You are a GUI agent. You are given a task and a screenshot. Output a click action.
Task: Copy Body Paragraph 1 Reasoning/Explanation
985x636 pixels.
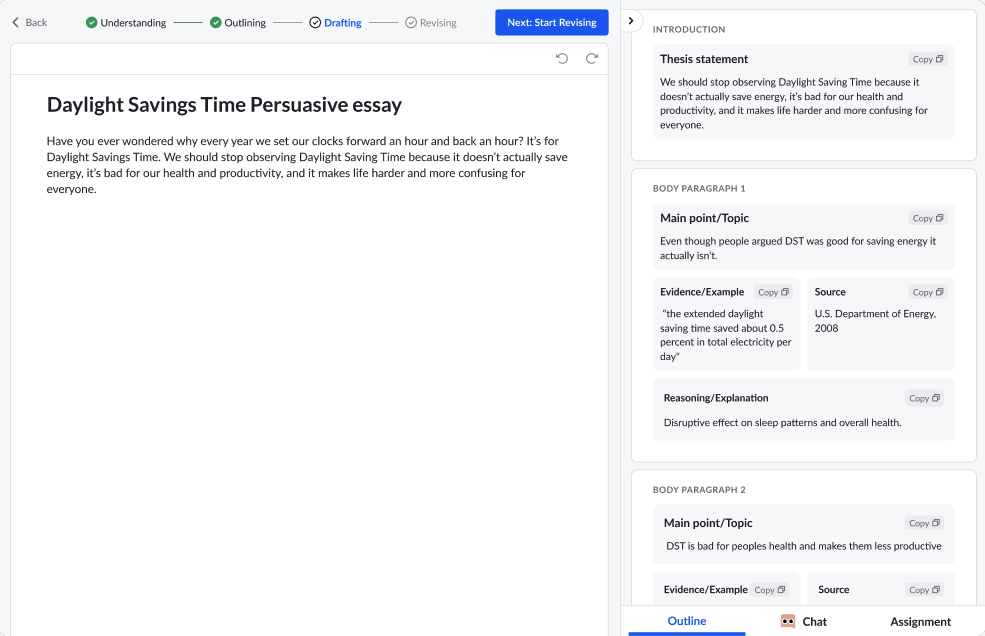(x=924, y=398)
